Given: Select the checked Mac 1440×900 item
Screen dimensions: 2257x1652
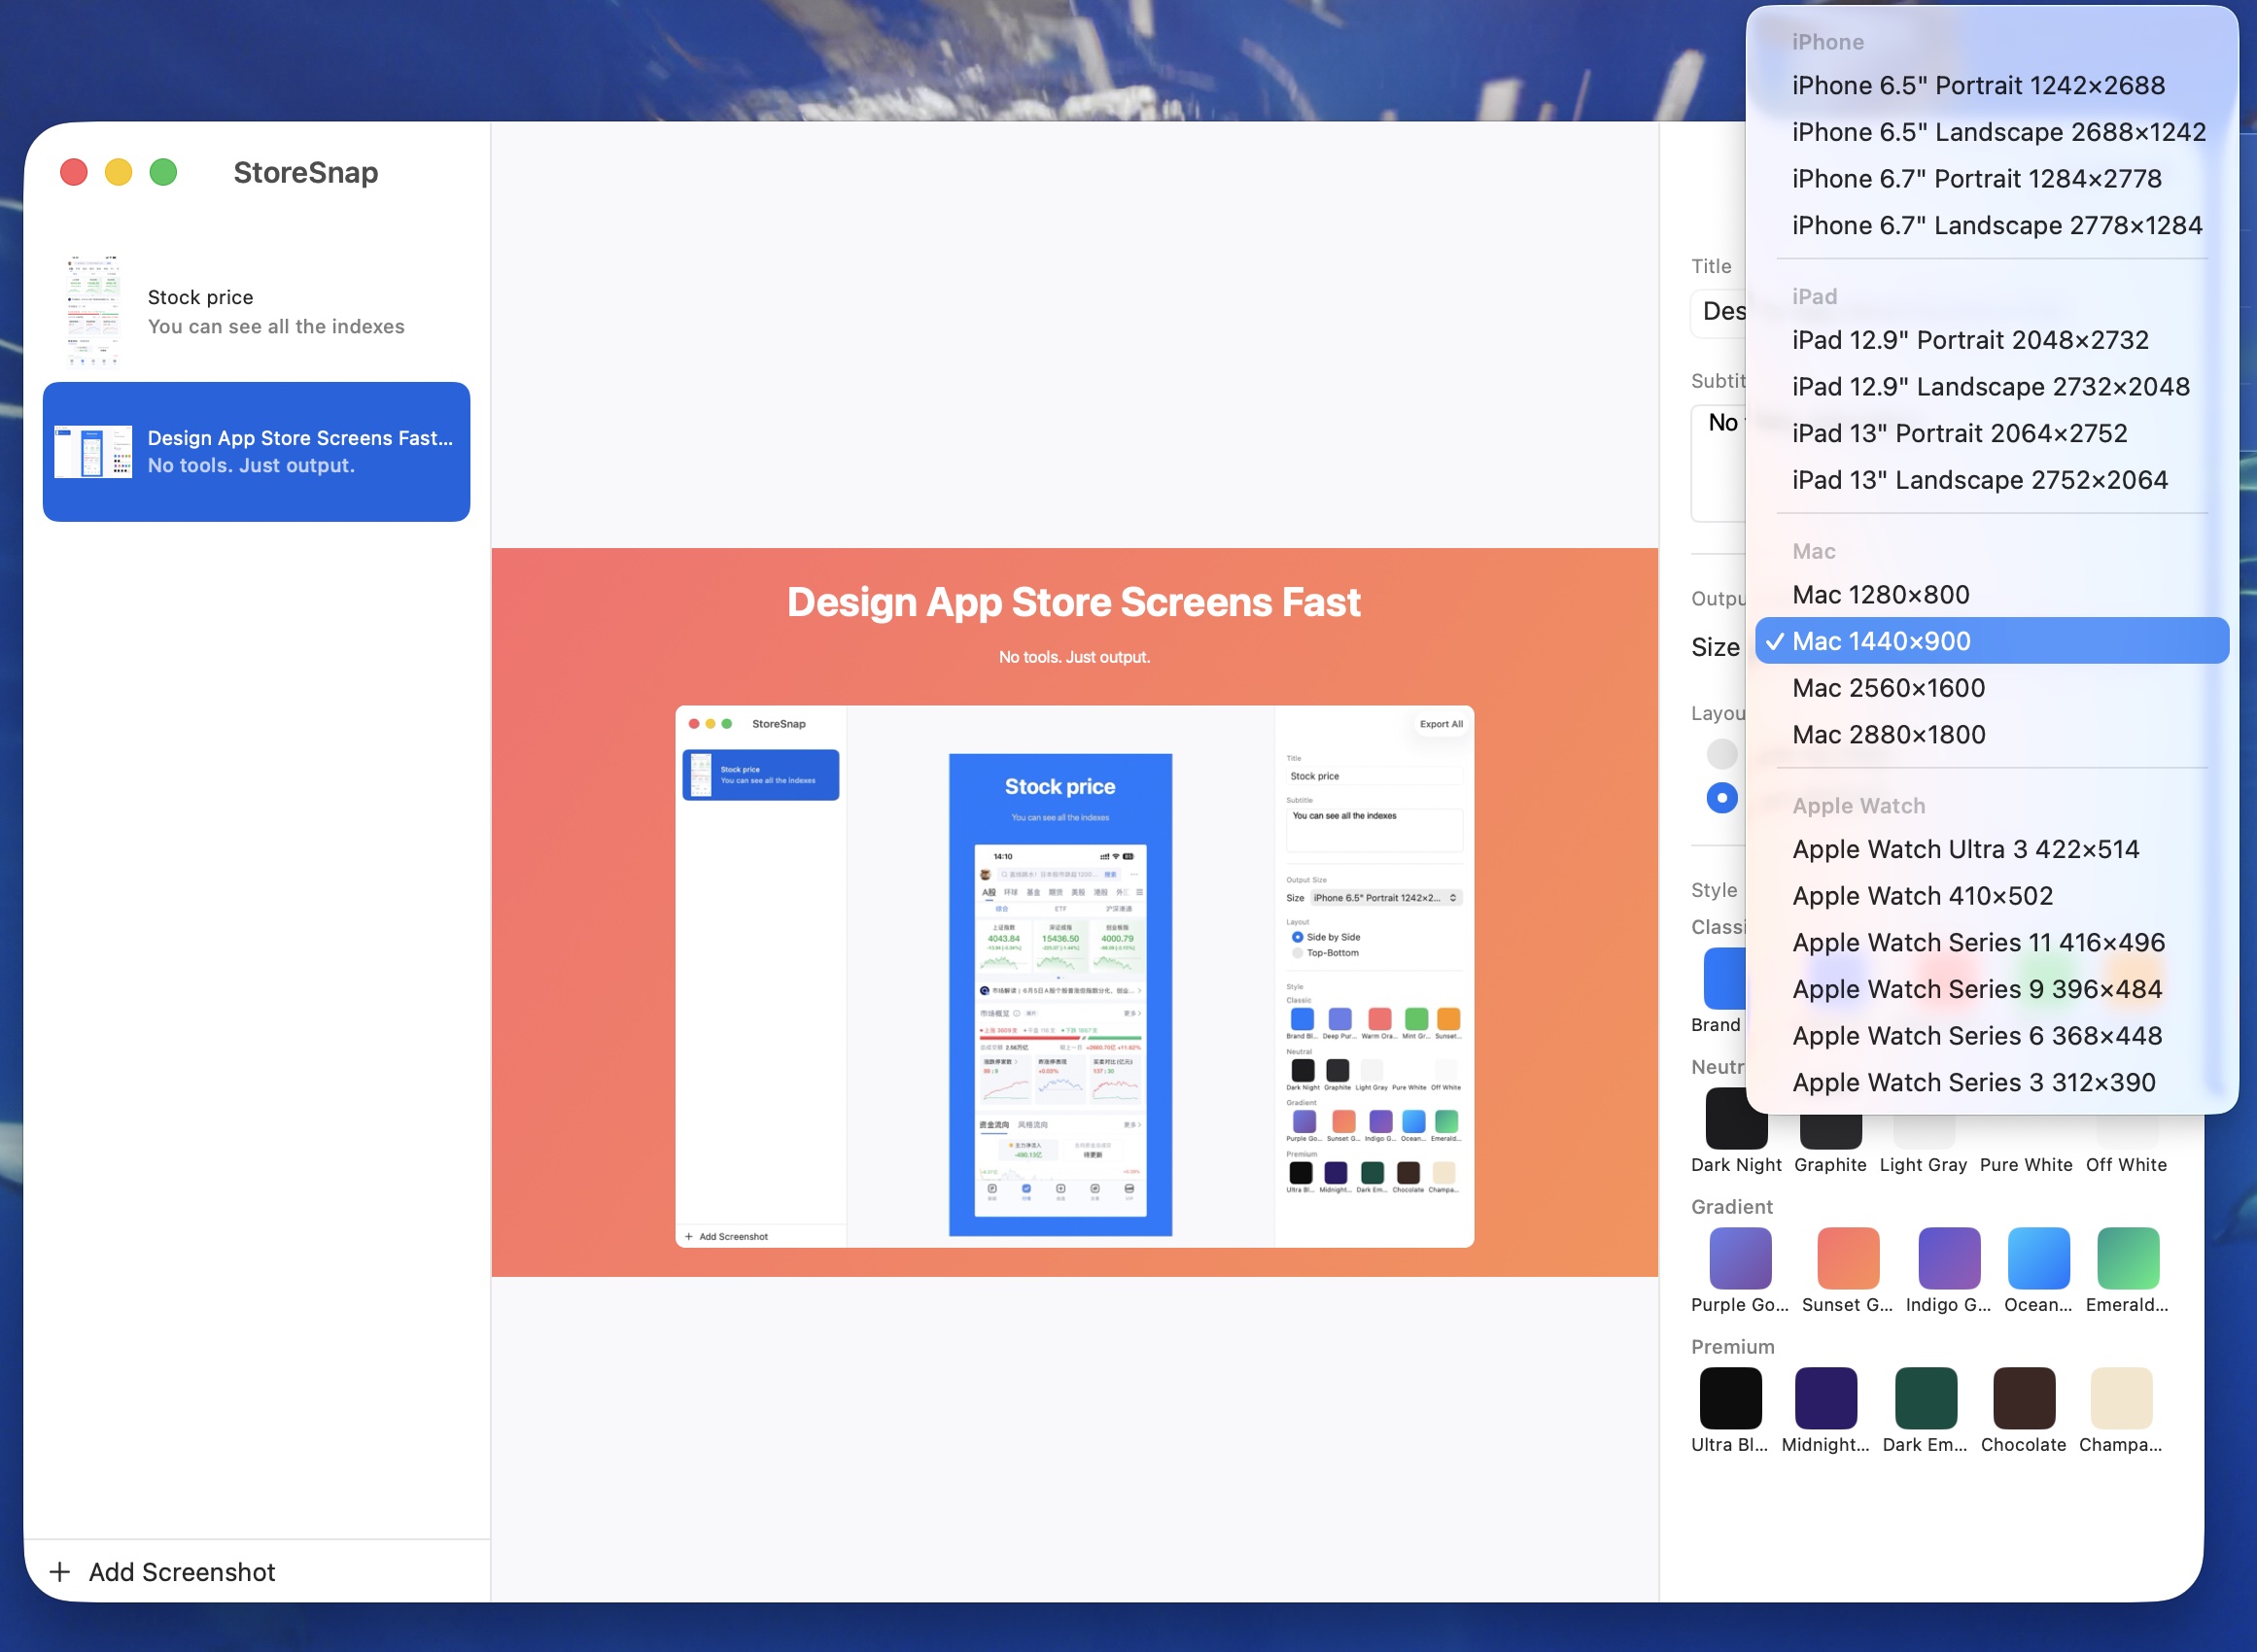Looking at the screenshot, I should pos(1991,641).
